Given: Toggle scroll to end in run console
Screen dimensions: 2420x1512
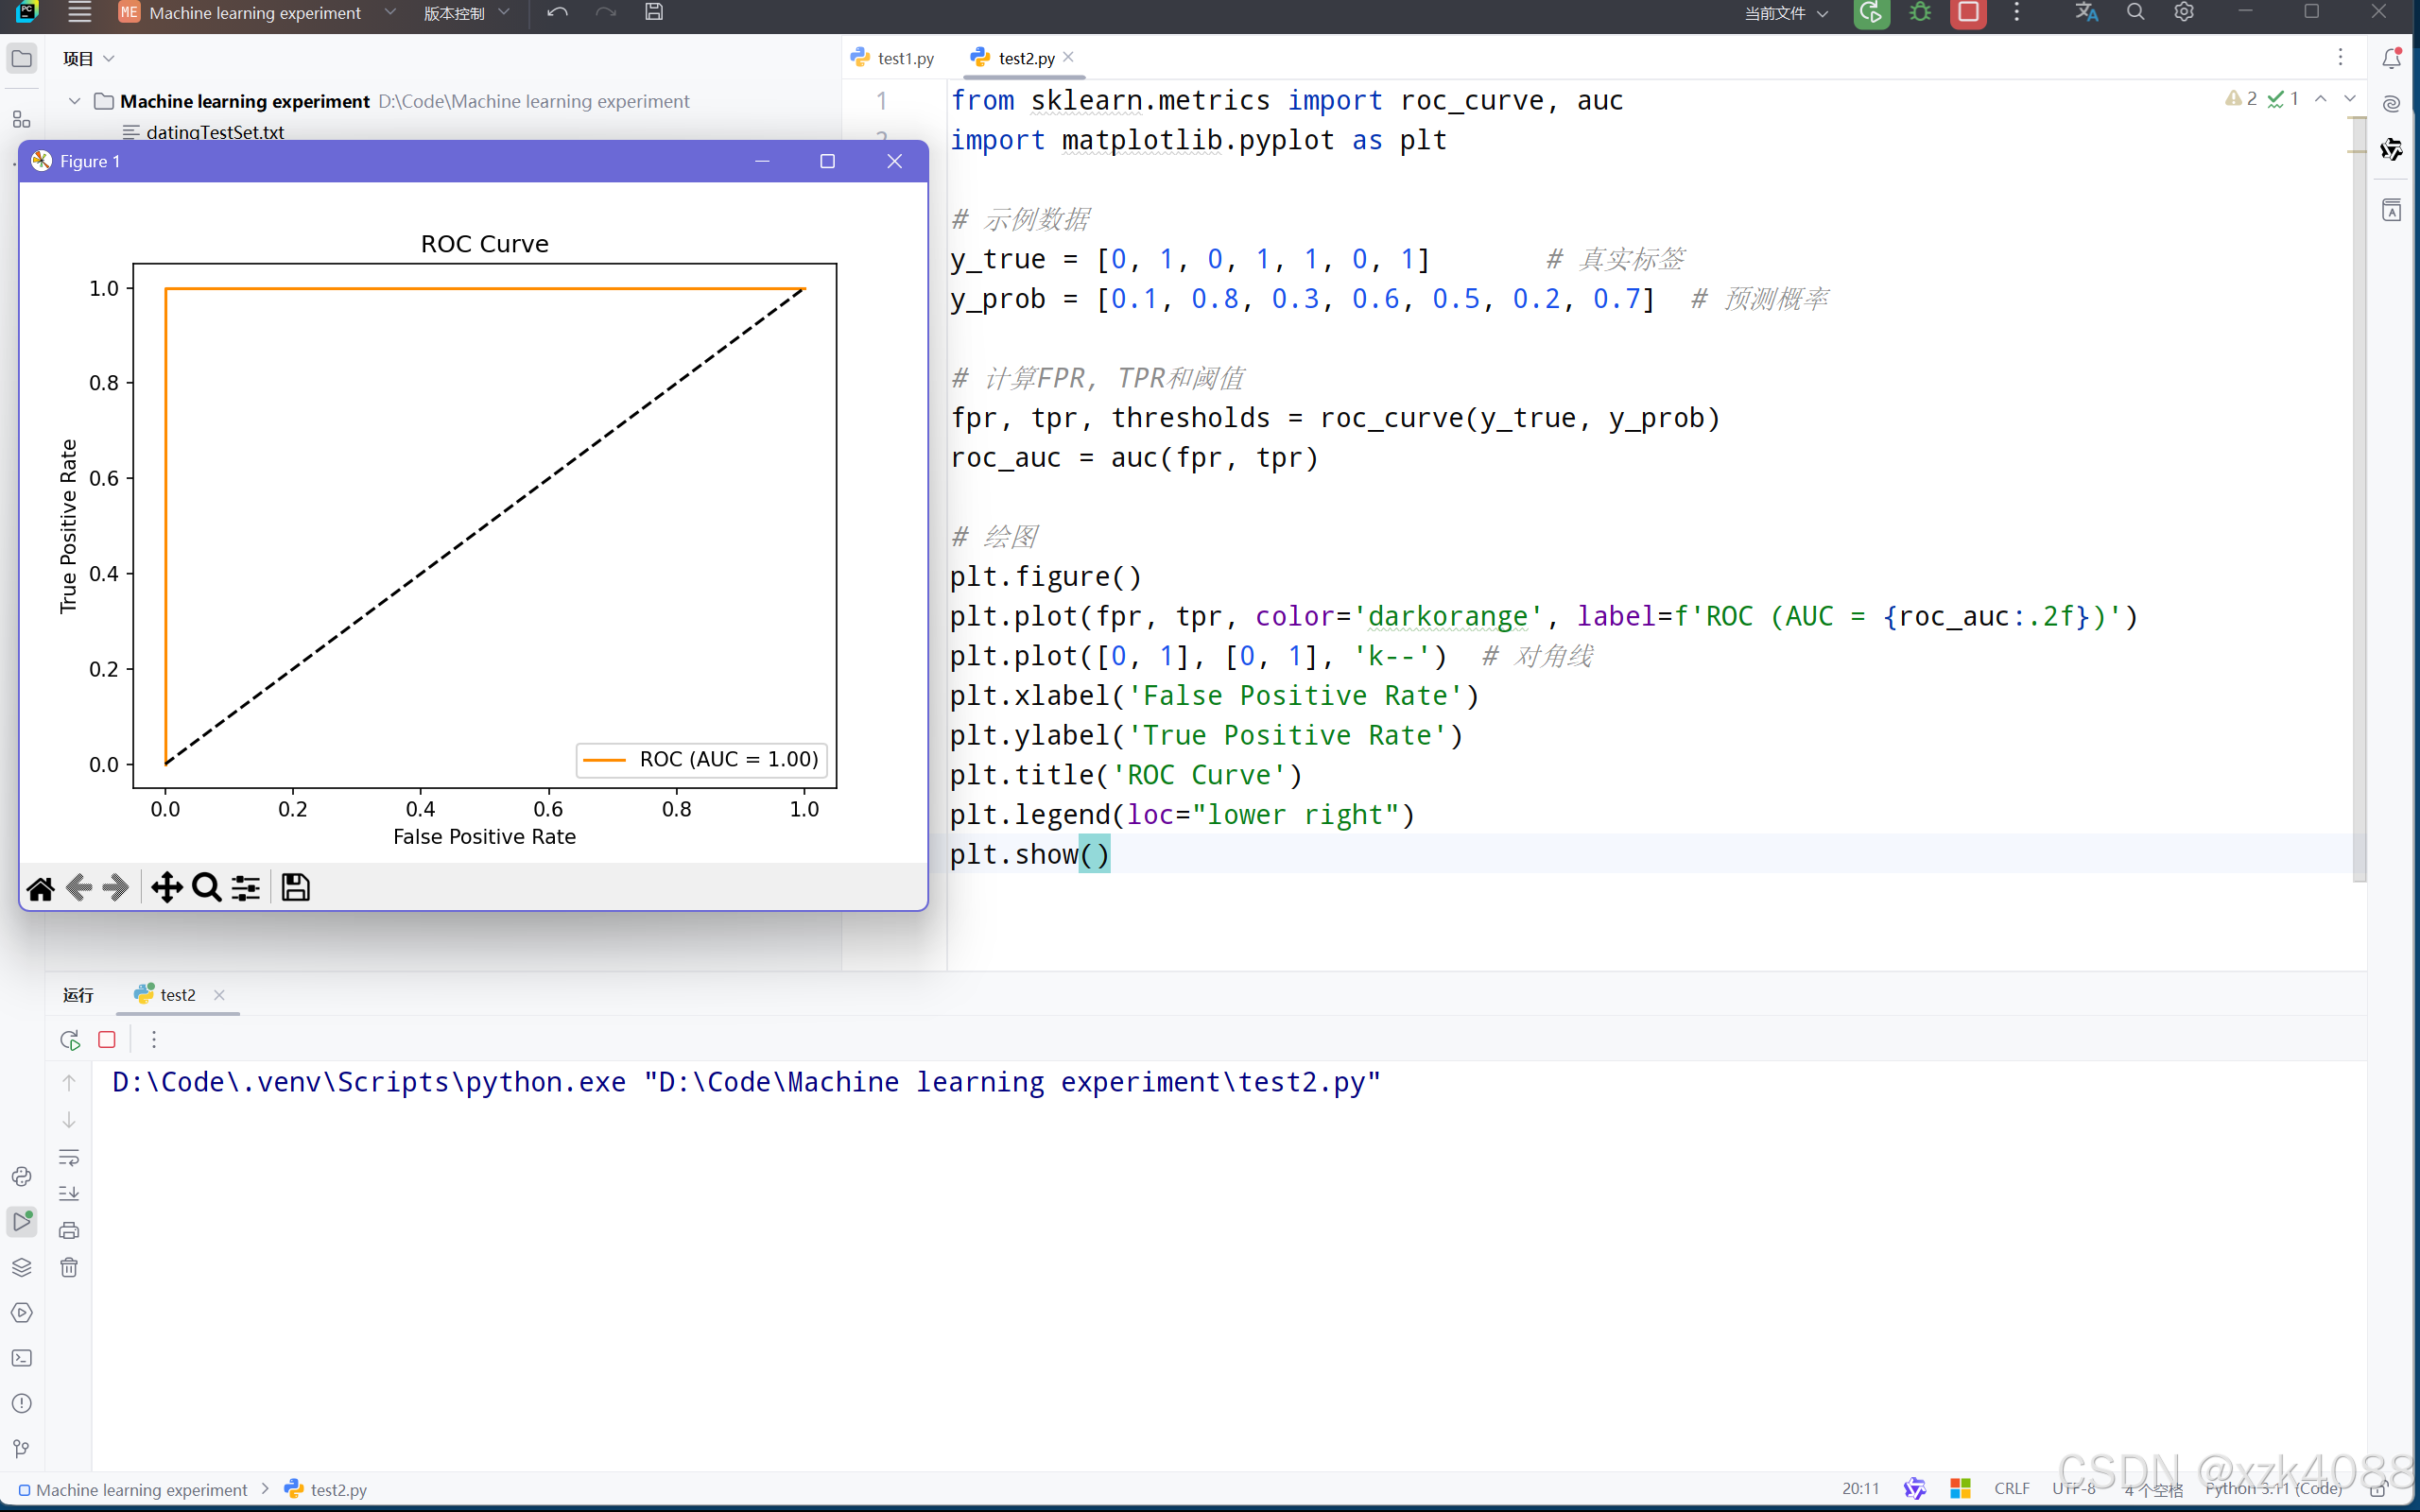Looking at the screenshot, I should [x=69, y=1193].
